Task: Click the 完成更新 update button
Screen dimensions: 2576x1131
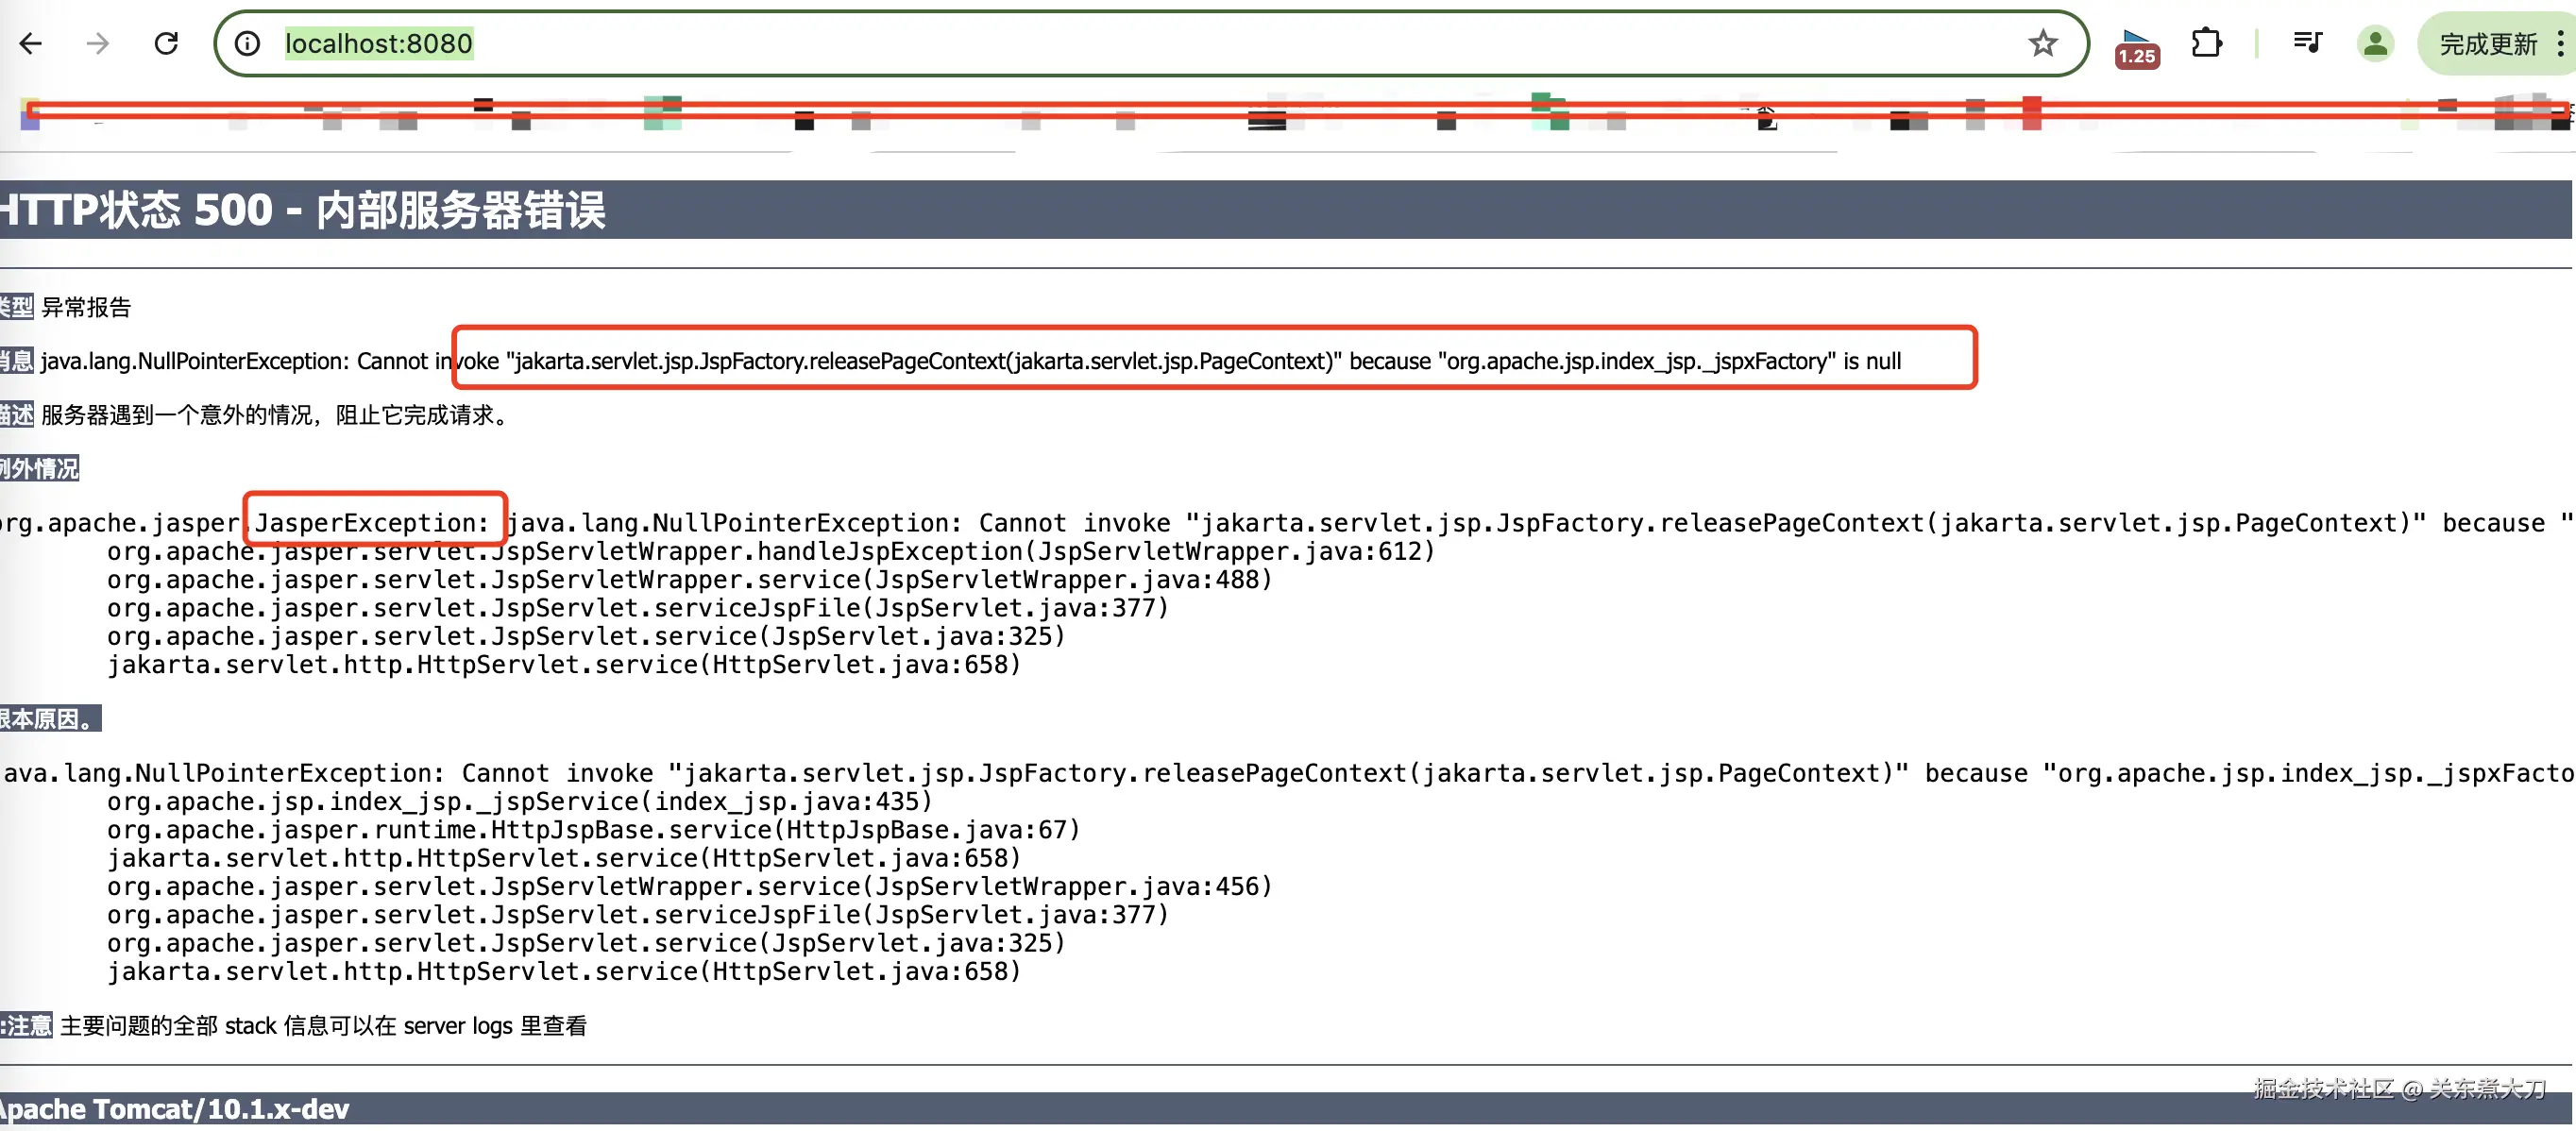Action: tap(2487, 44)
